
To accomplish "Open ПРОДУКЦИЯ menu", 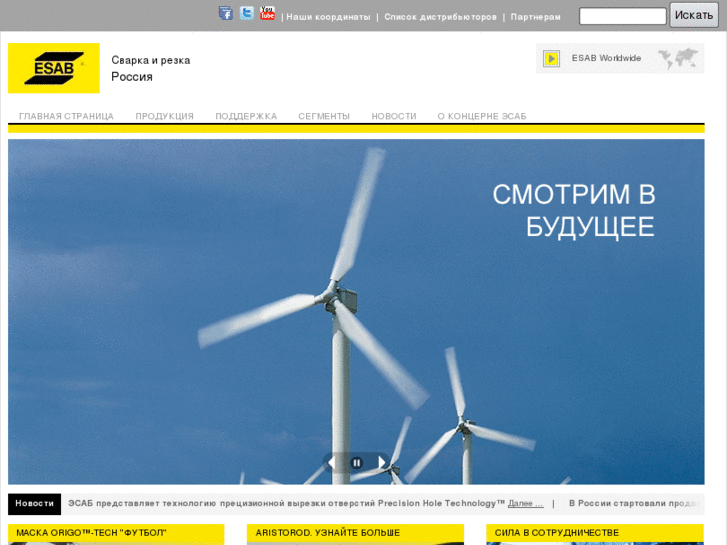I will [x=165, y=116].
